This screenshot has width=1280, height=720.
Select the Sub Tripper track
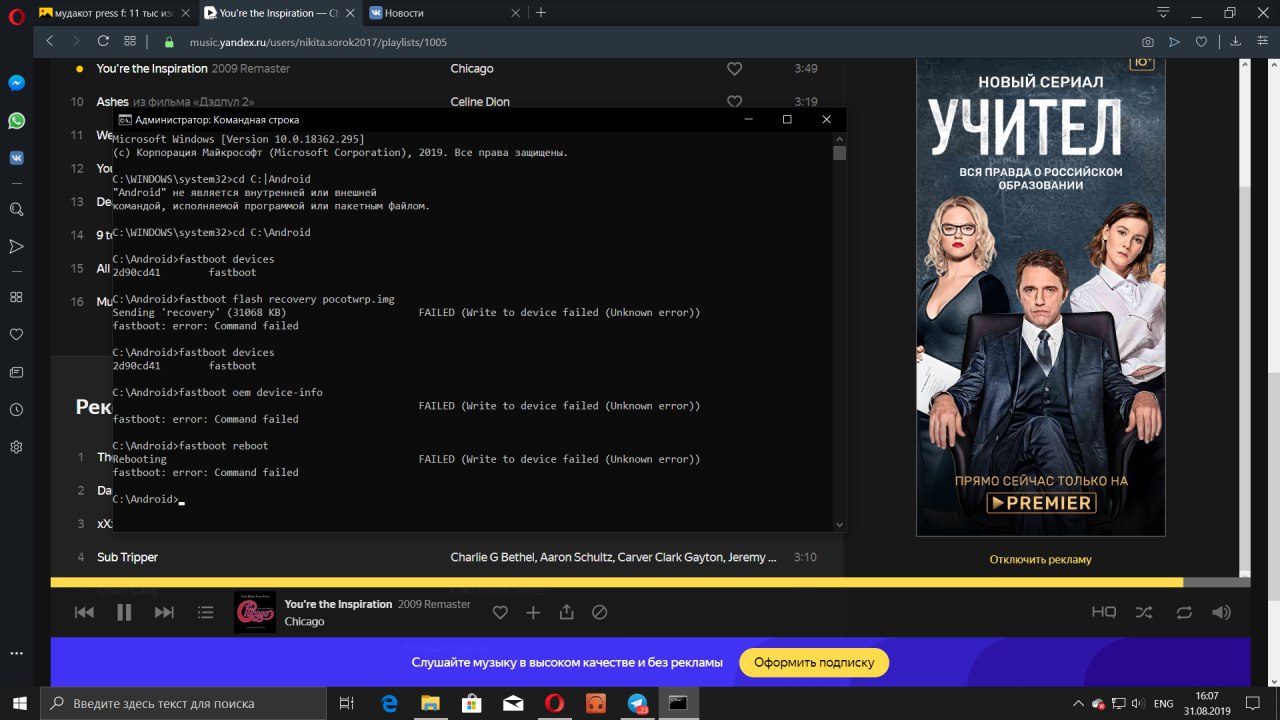[127, 557]
